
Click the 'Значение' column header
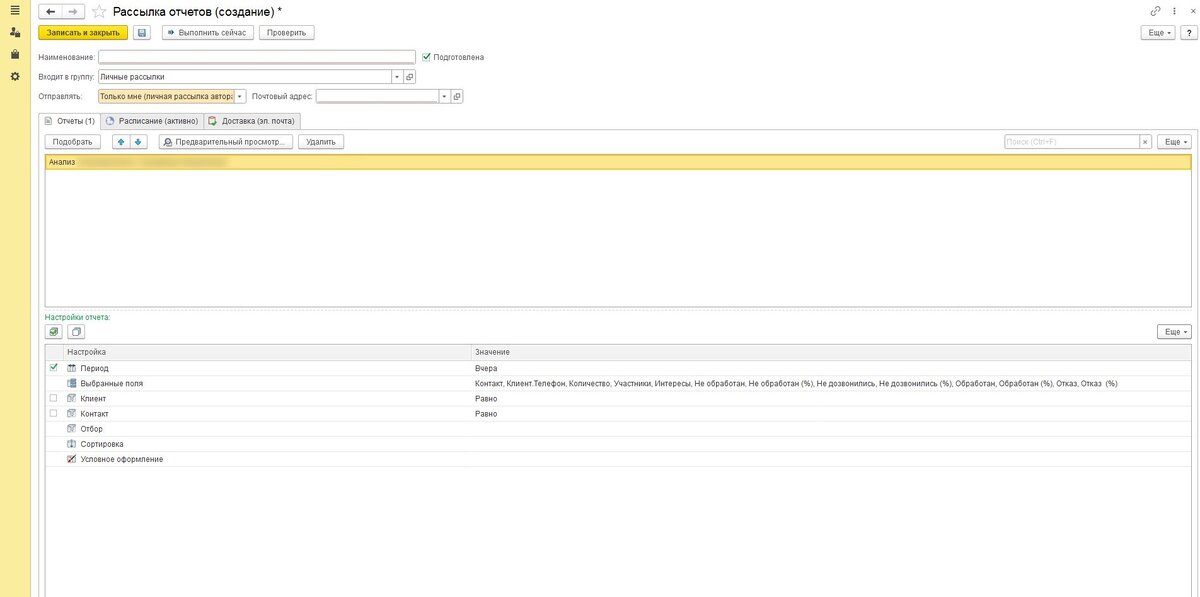pyautogui.click(x=831, y=352)
